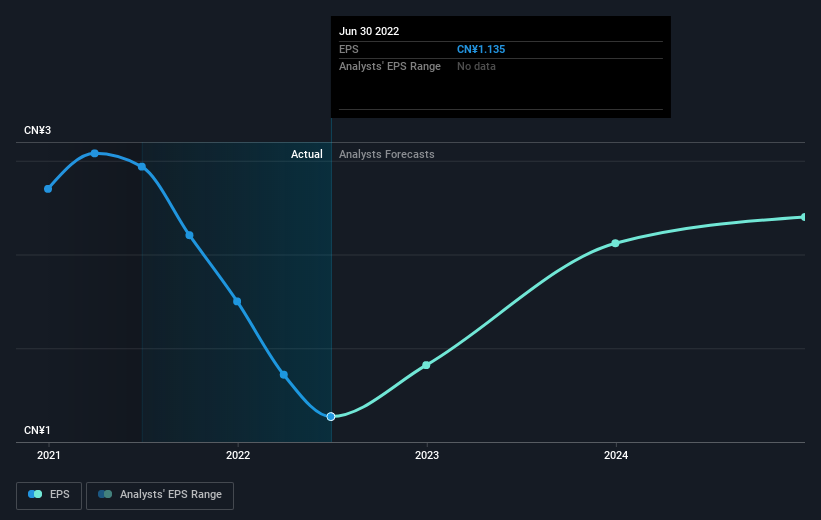
Task: Click the EPS legend color dots icon
Action: pos(35,494)
